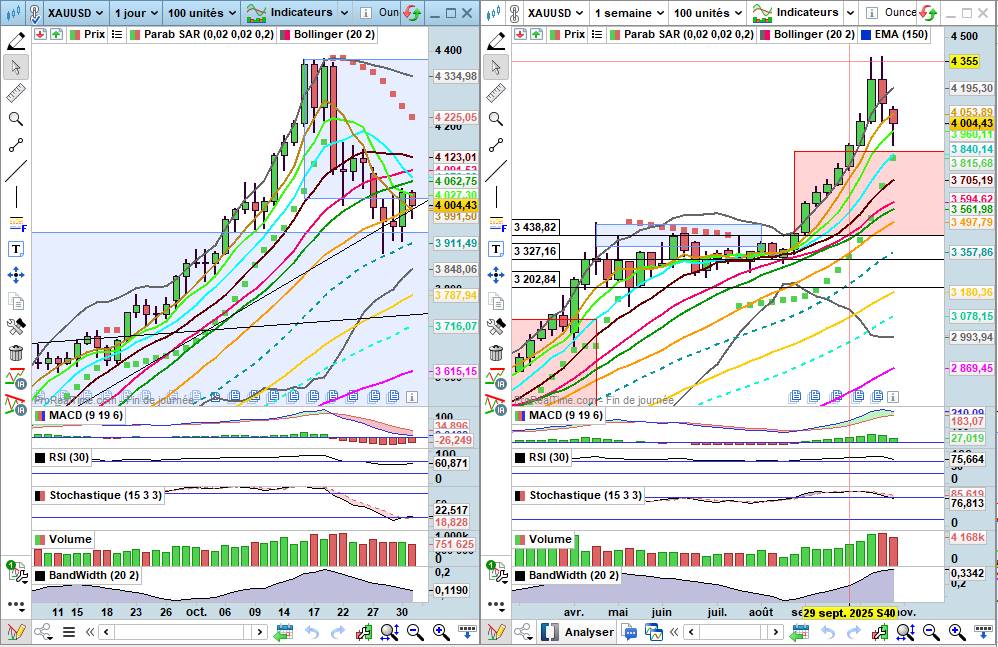
Task: Click the share icon in right chart bottom bar
Action: coord(524,632)
